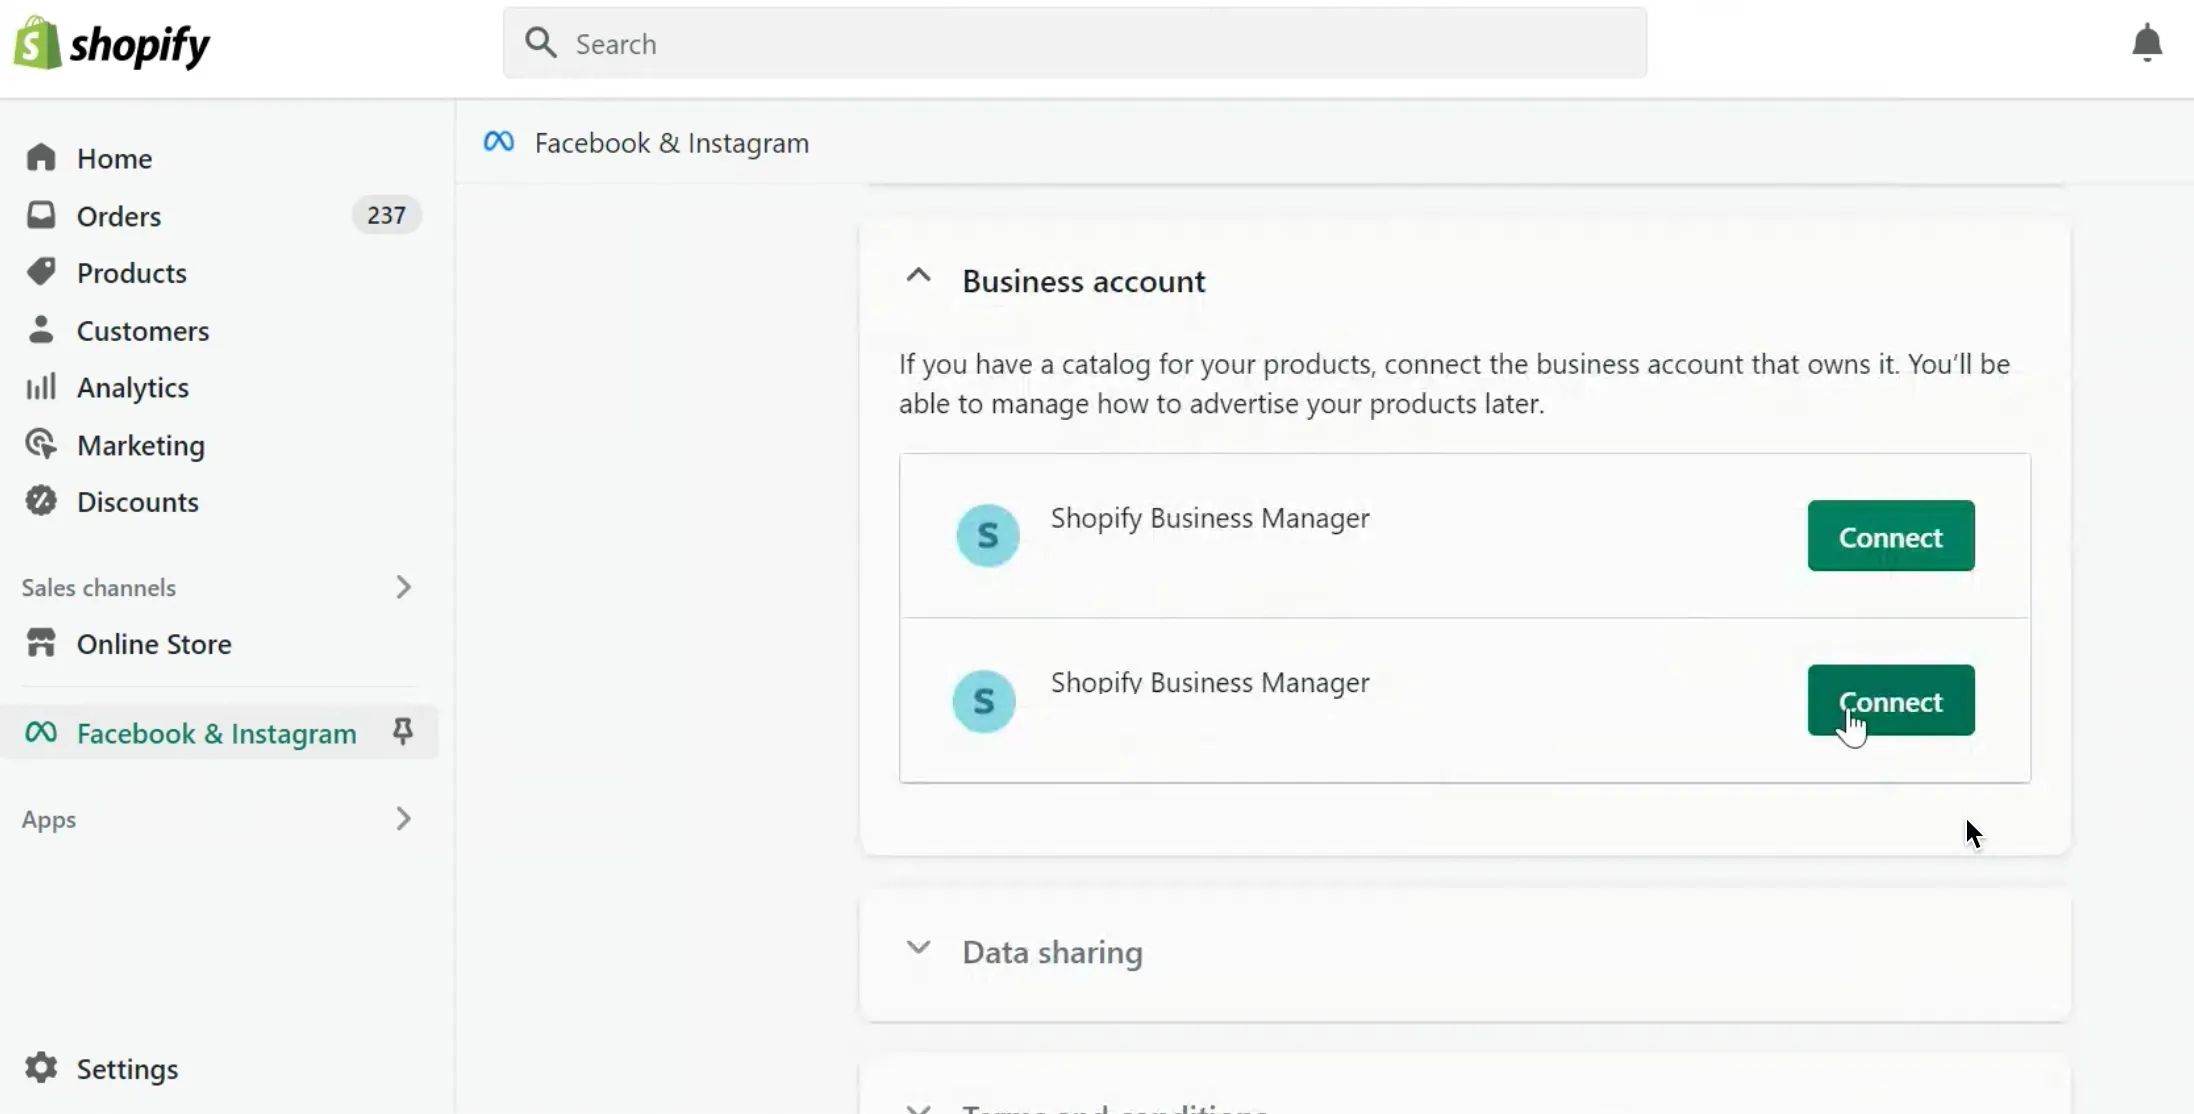Focus the Search input field
Image resolution: width=2194 pixels, height=1114 pixels.
(1075, 43)
